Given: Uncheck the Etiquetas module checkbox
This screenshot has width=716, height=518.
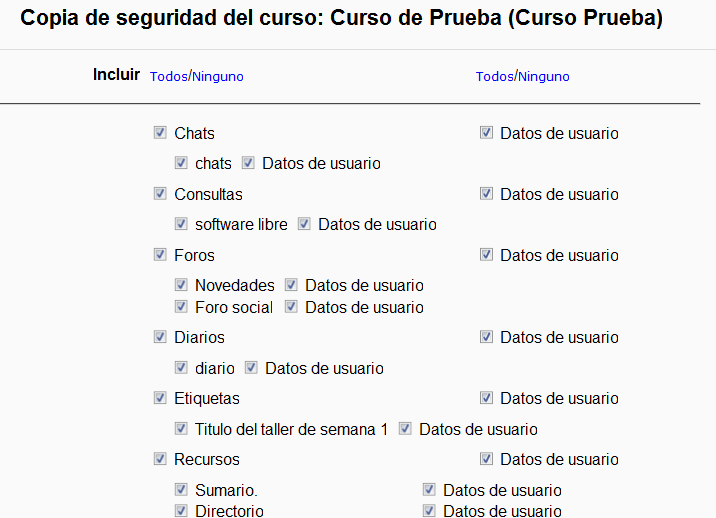Looking at the screenshot, I should tap(160, 398).
